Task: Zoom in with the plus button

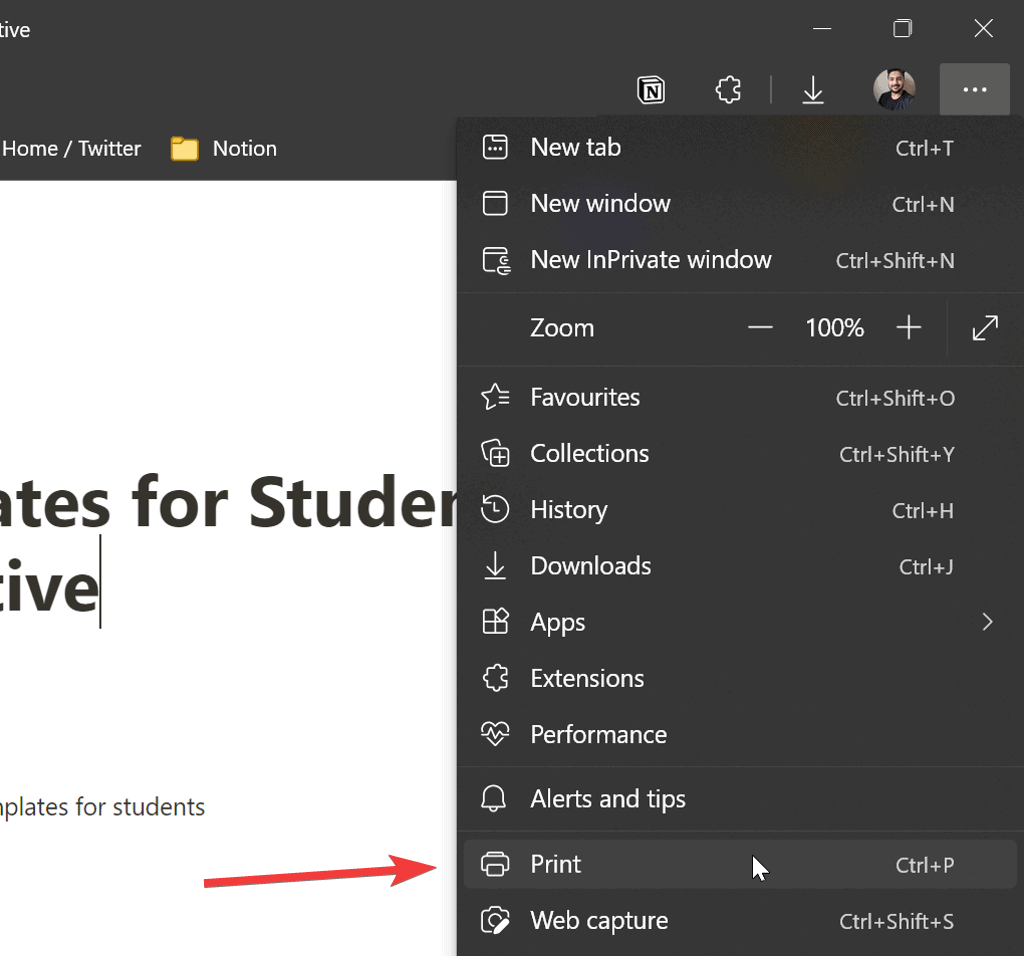Action: (x=908, y=328)
